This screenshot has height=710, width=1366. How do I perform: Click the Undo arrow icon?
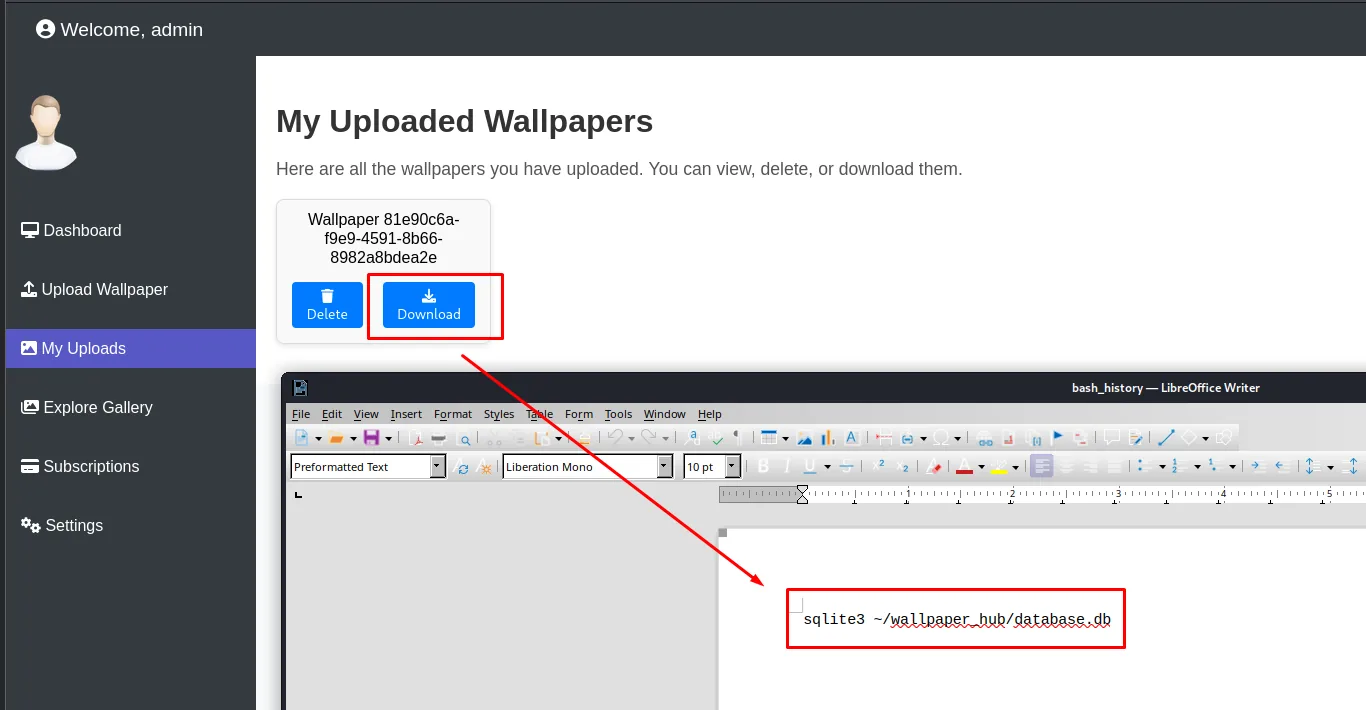(x=617, y=437)
